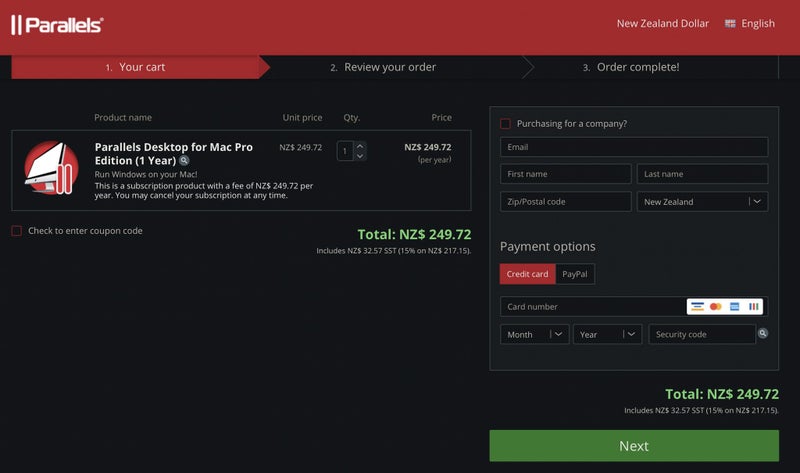Click the Mastercard logo in card number field
Viewport: 800px width, 473px height.
tap(715, 307)
